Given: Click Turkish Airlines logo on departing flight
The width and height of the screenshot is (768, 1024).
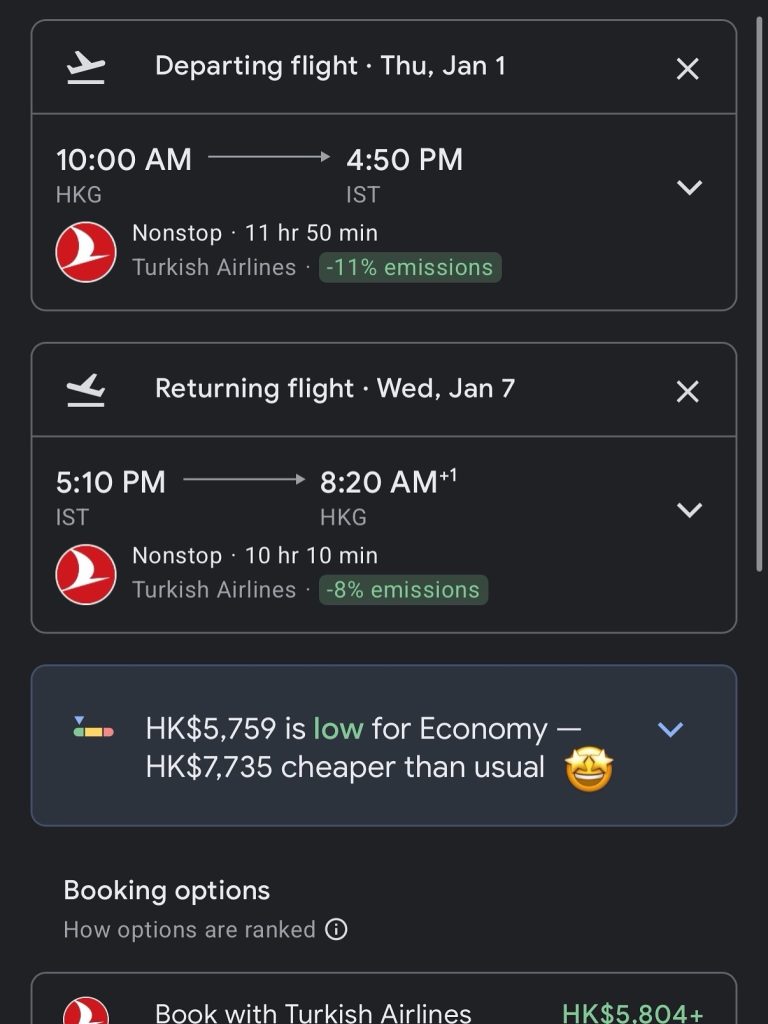Looking at the screenshot, I should coord(86,252).
